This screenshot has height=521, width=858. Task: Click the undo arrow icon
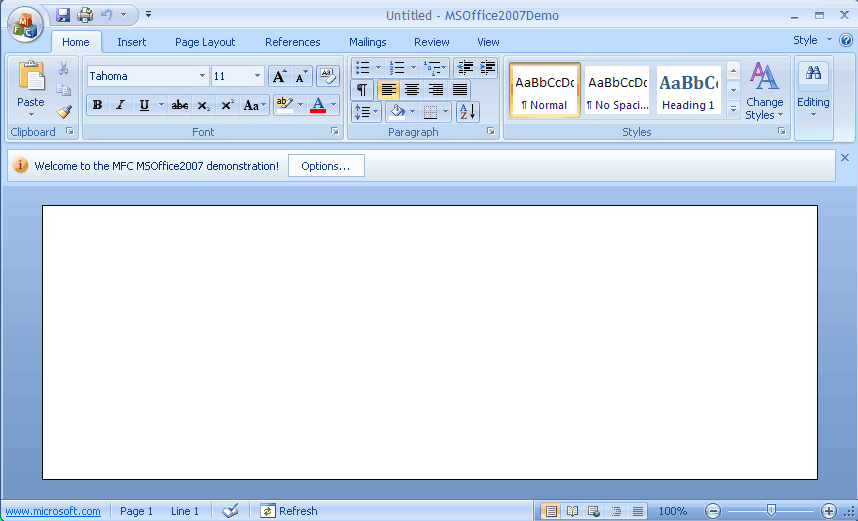(x=107, y=15)
